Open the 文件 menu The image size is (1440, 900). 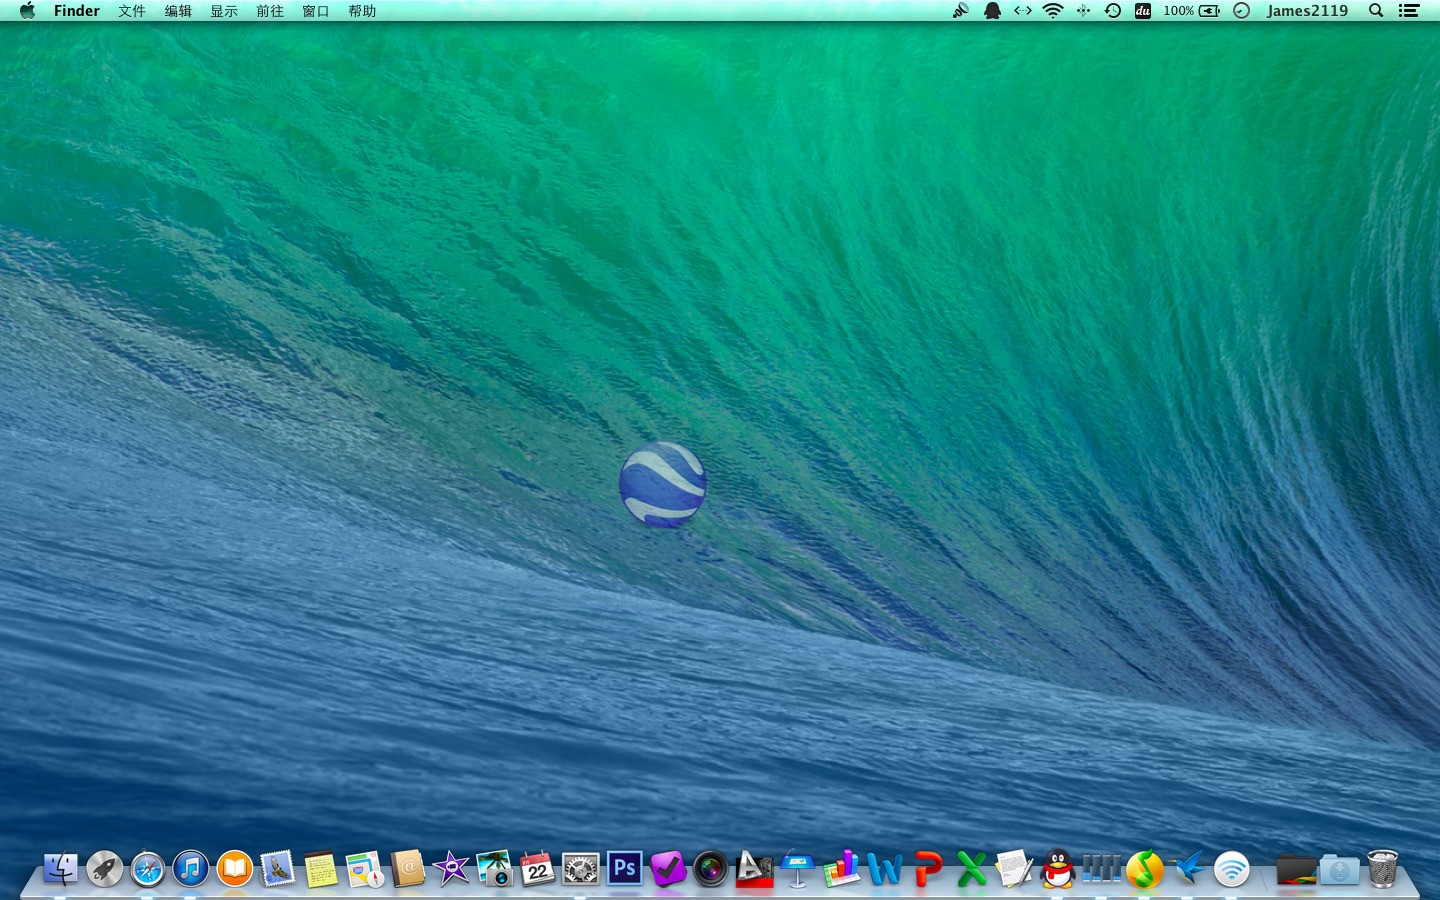(x=132, y=11)
